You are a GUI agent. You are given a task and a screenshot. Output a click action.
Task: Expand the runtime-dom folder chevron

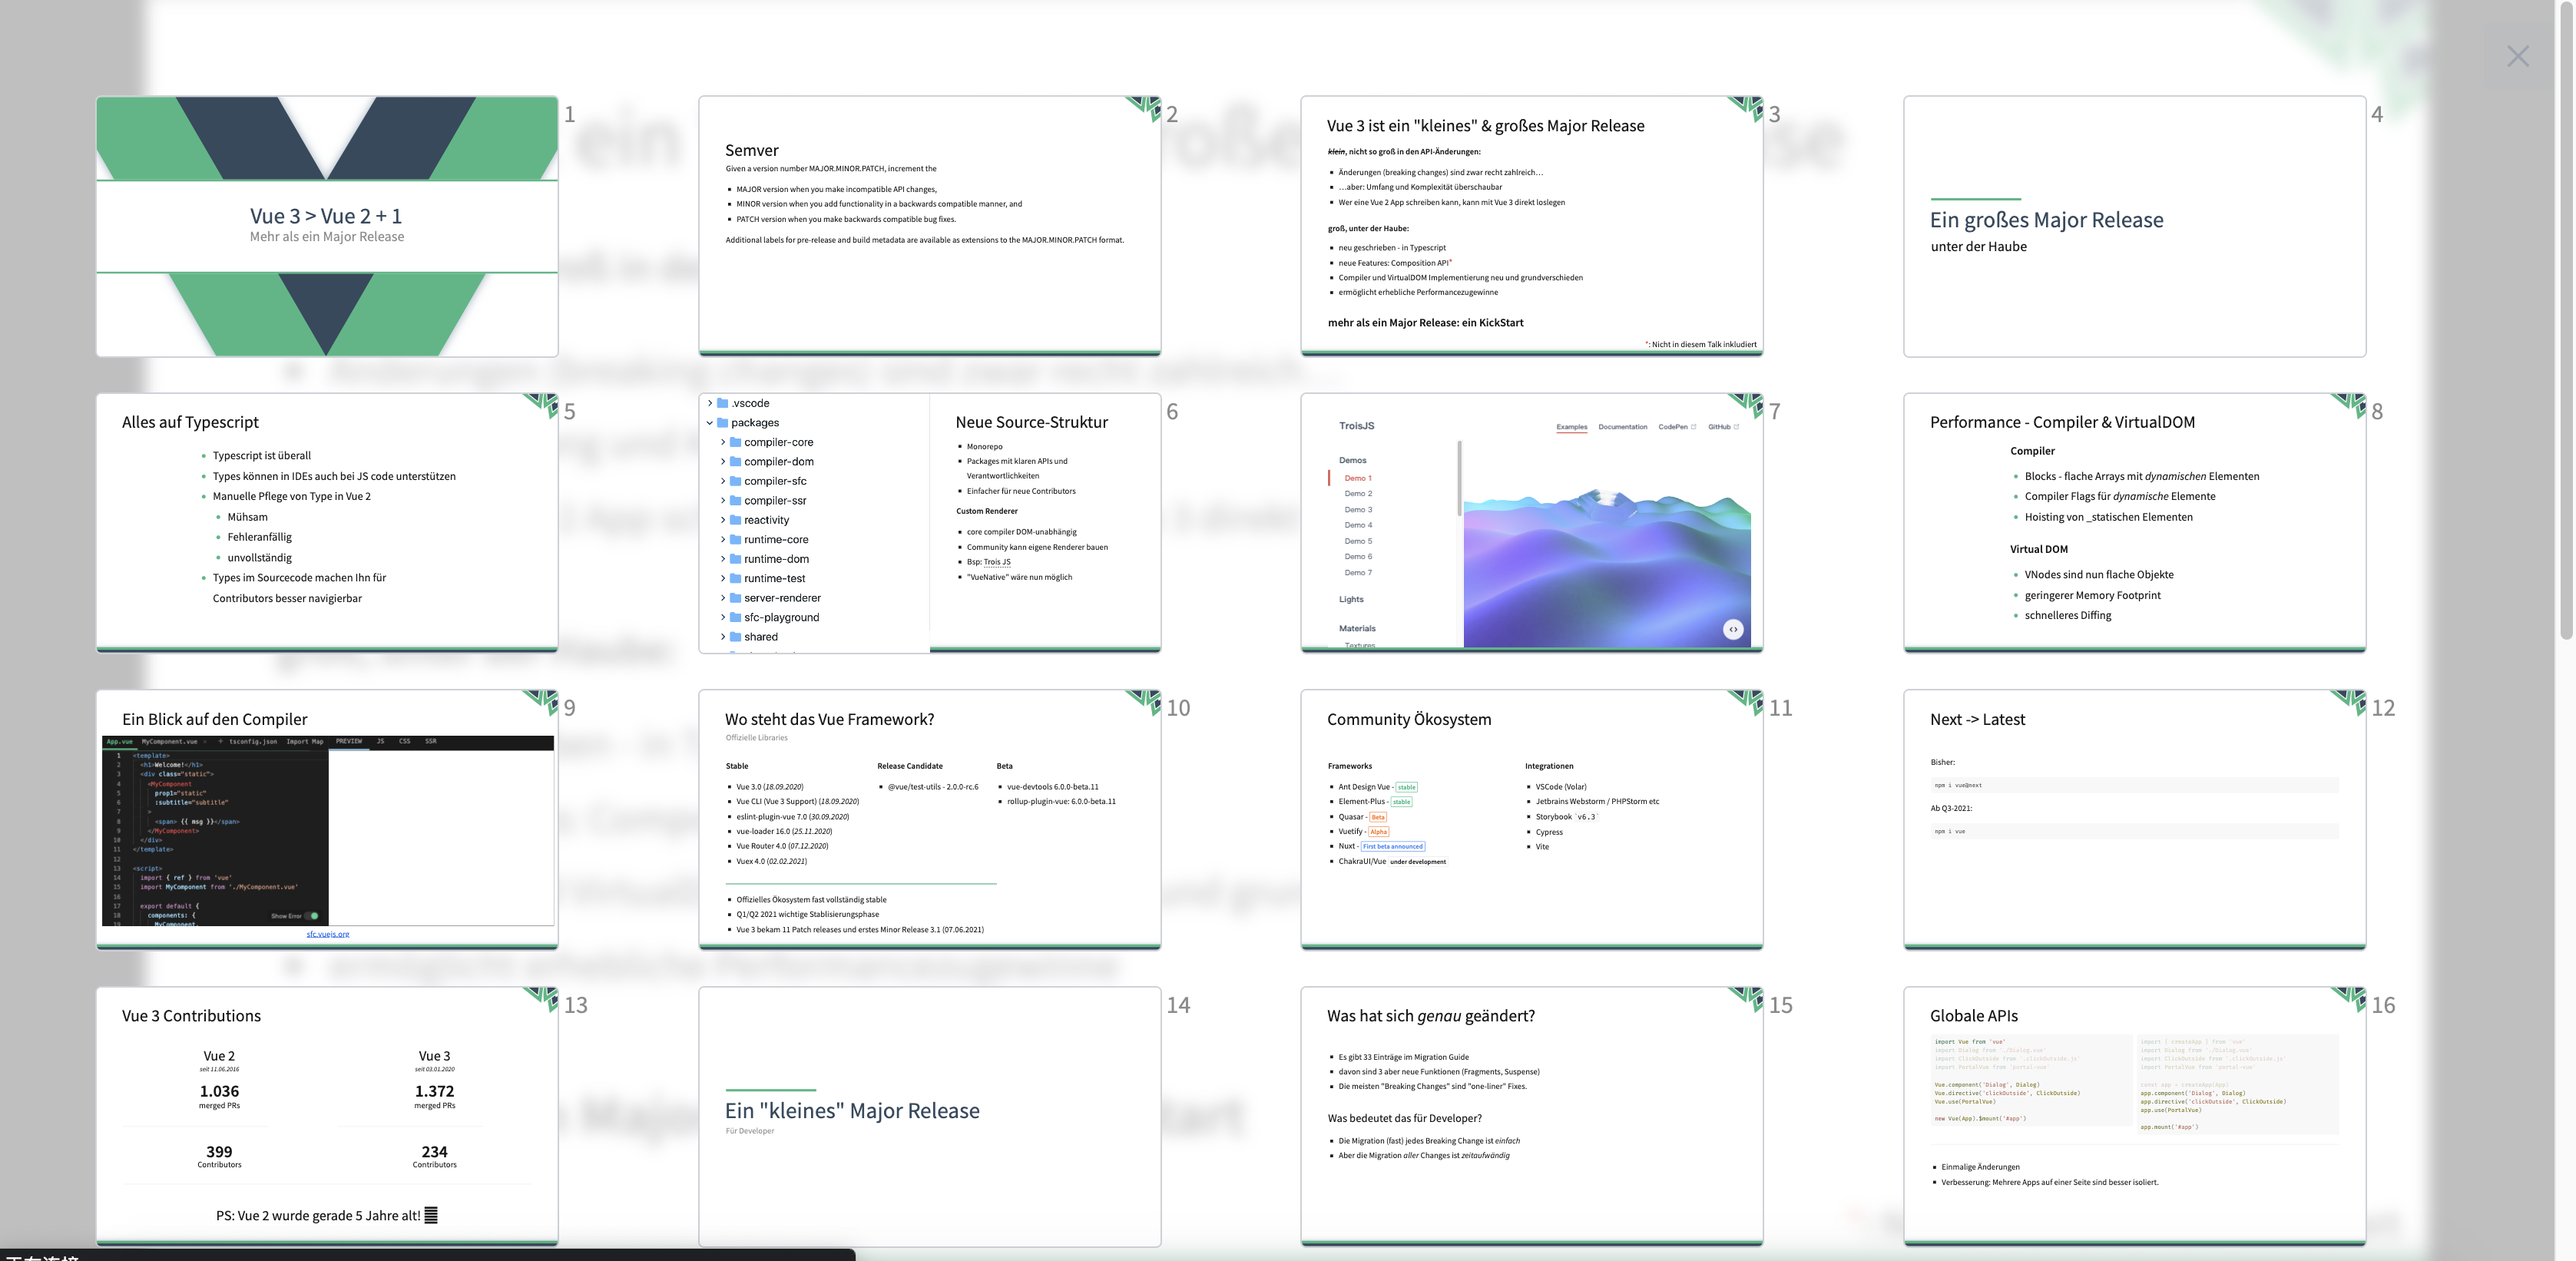pos(723,559)
